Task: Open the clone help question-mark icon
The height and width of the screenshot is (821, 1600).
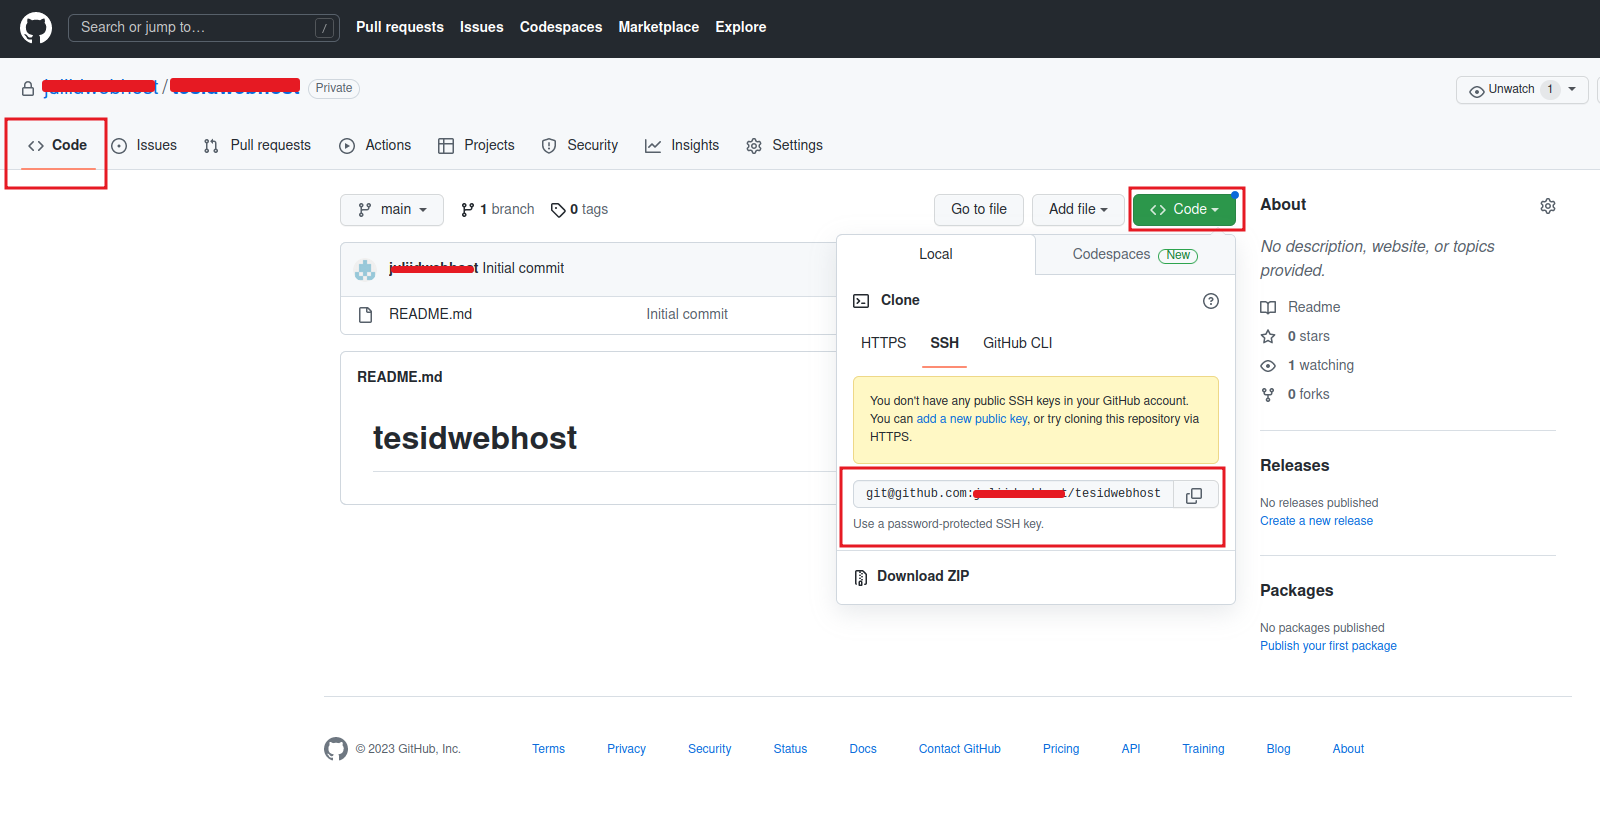Action: [x=1211, y=301]
